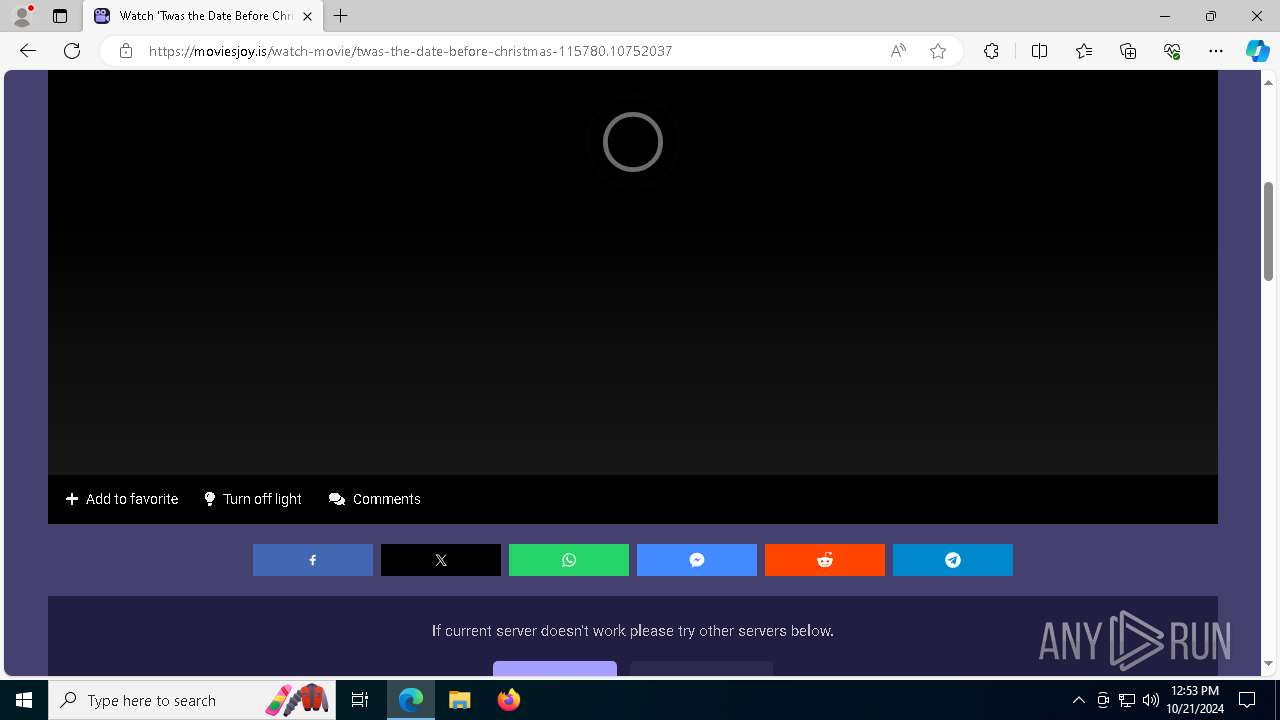The height and width of the screenshot is (720, 1280).
Task: Close the current browser tab
Action: click(x=308, y=16)
